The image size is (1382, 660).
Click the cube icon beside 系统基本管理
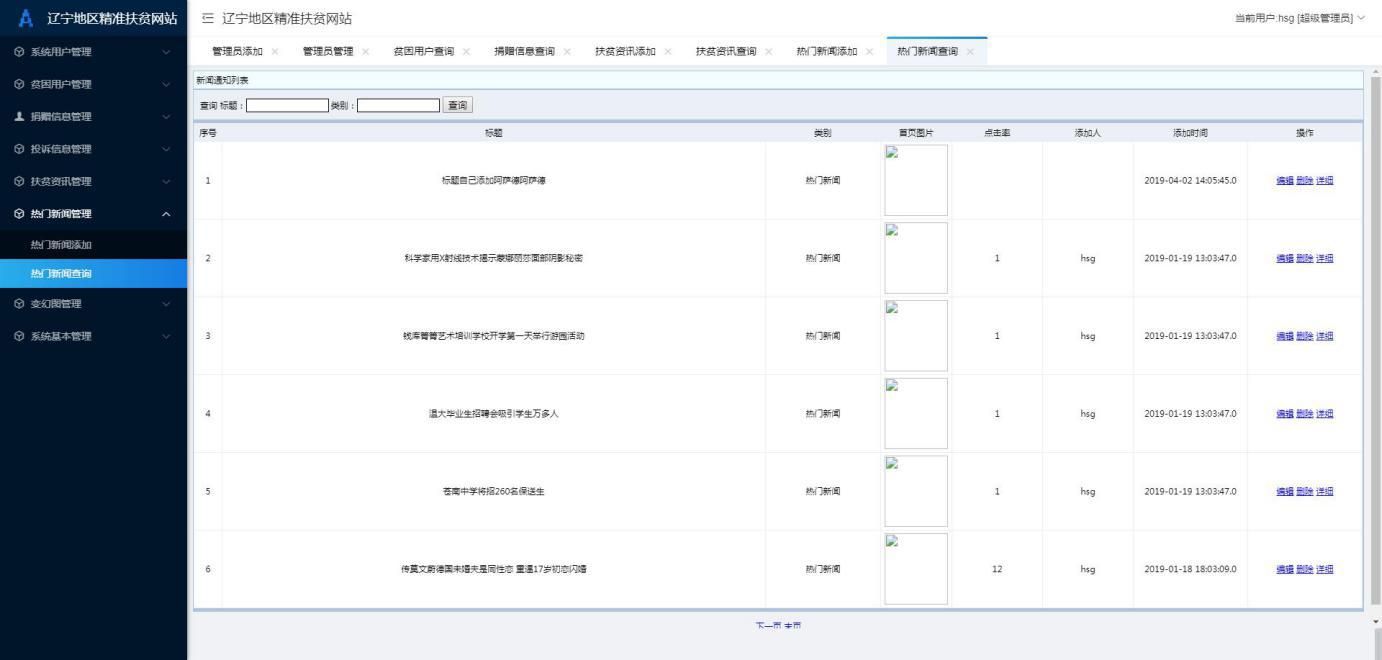20,336
